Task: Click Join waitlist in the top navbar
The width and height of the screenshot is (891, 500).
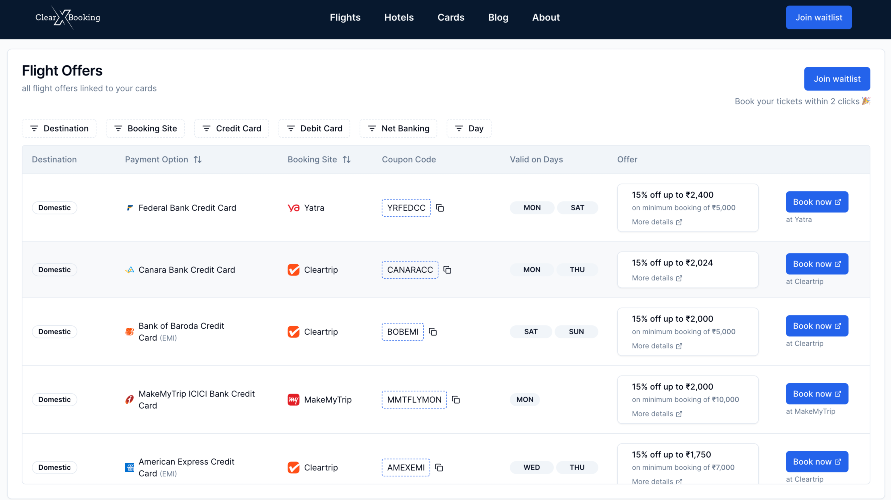Action: pos(819,18)
